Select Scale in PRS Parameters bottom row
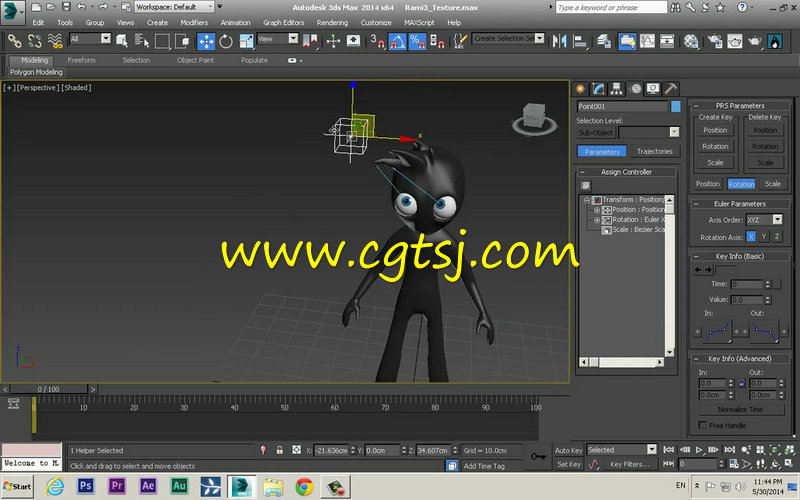The image size is (800, 500). click(772, 184)
